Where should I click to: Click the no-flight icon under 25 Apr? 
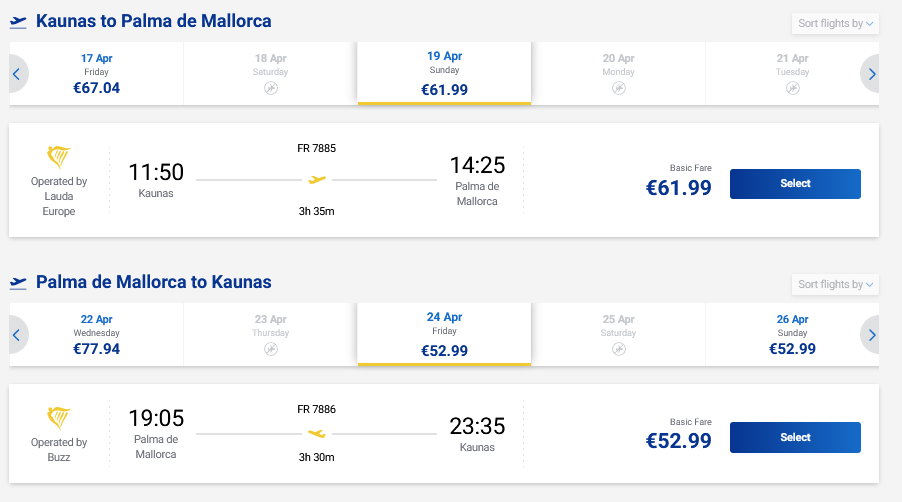[618, 349]
